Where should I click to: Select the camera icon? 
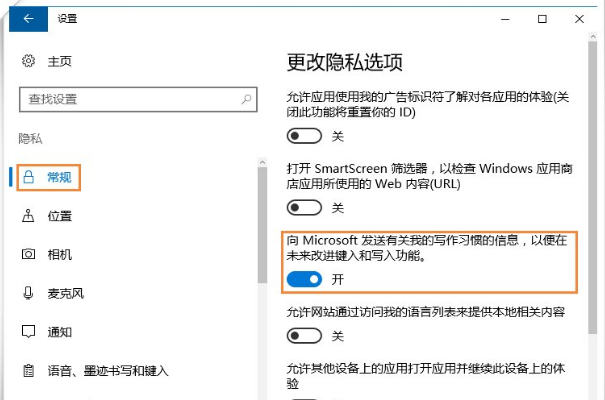pos(28,254)
